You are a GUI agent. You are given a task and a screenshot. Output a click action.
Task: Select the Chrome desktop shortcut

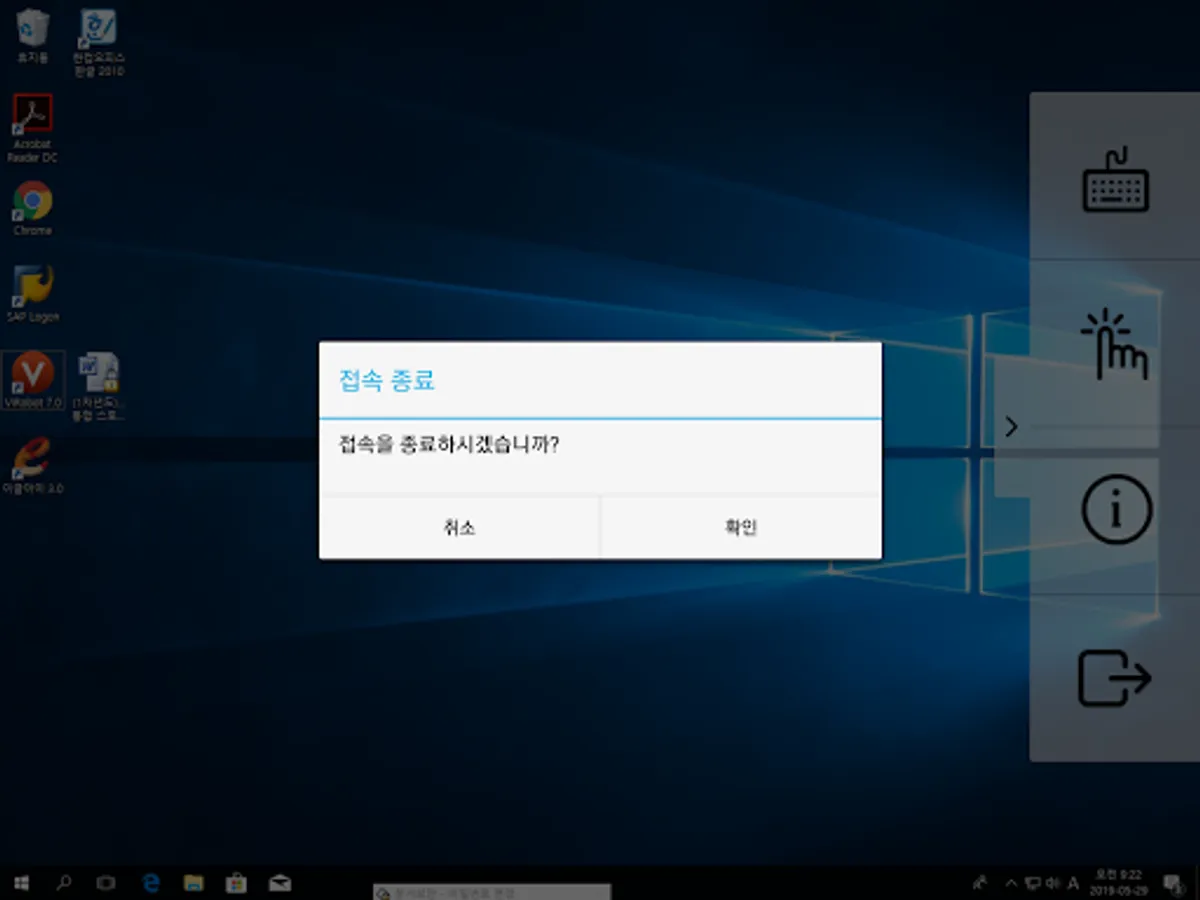[x=33, y=208]
